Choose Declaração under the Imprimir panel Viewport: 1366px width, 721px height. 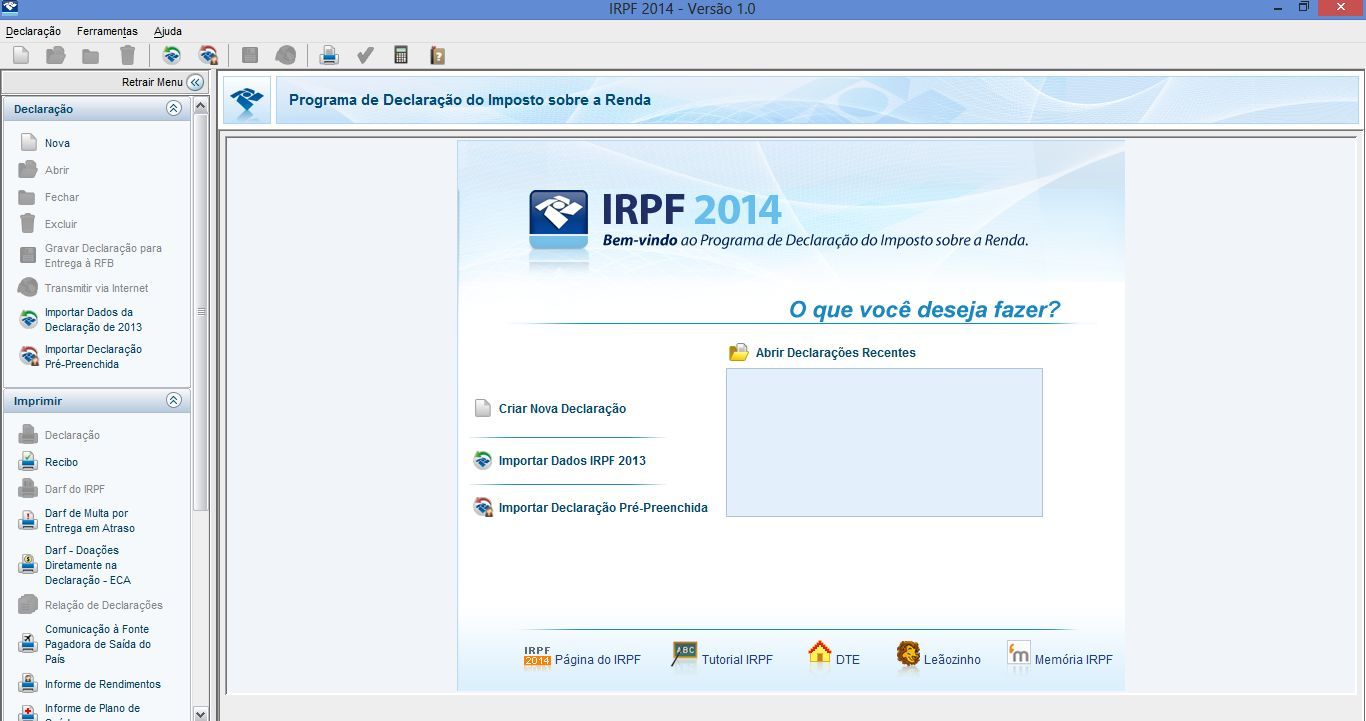[x=60, y=435]
